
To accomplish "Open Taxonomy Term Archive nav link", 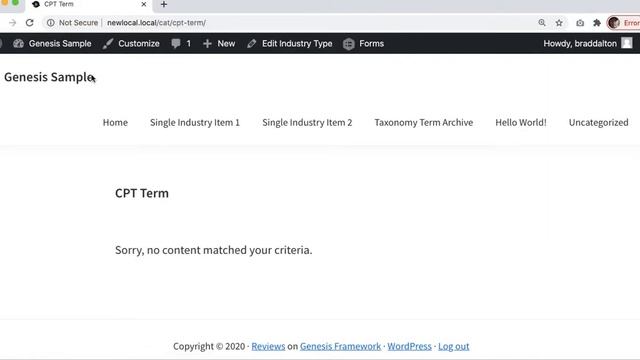I will [x=424, y=122].
